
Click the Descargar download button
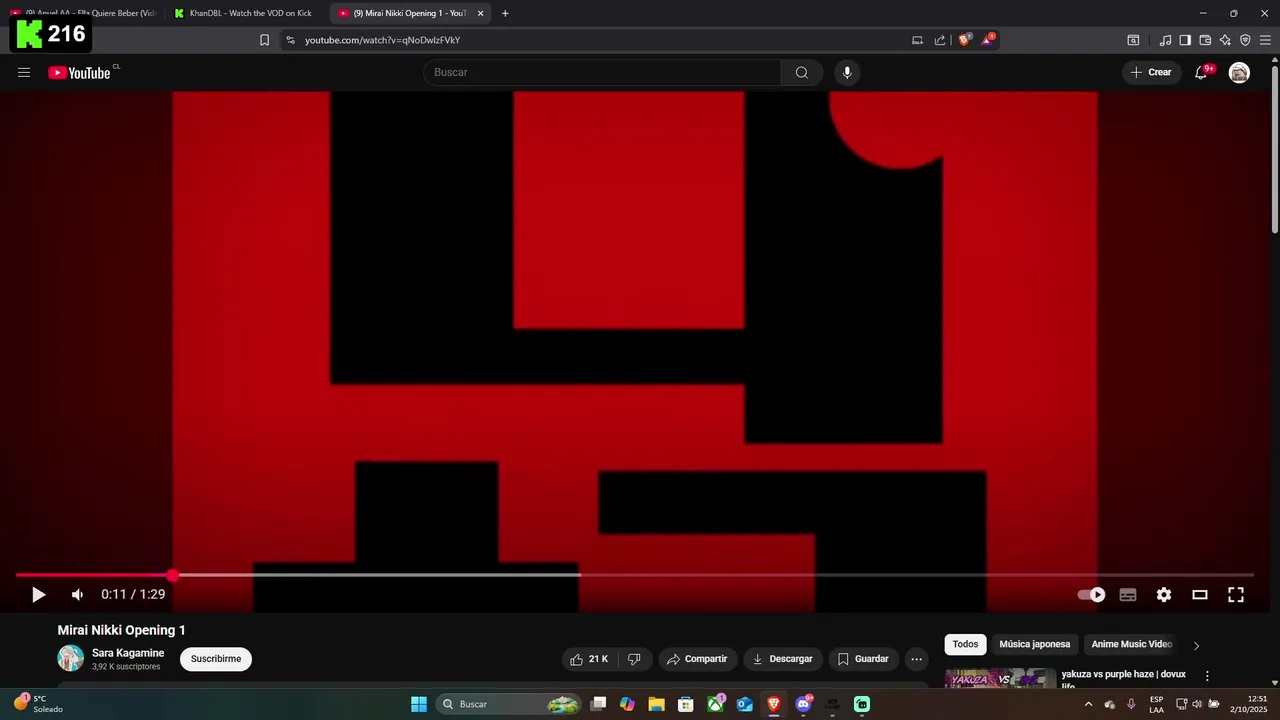click(782, 659)
